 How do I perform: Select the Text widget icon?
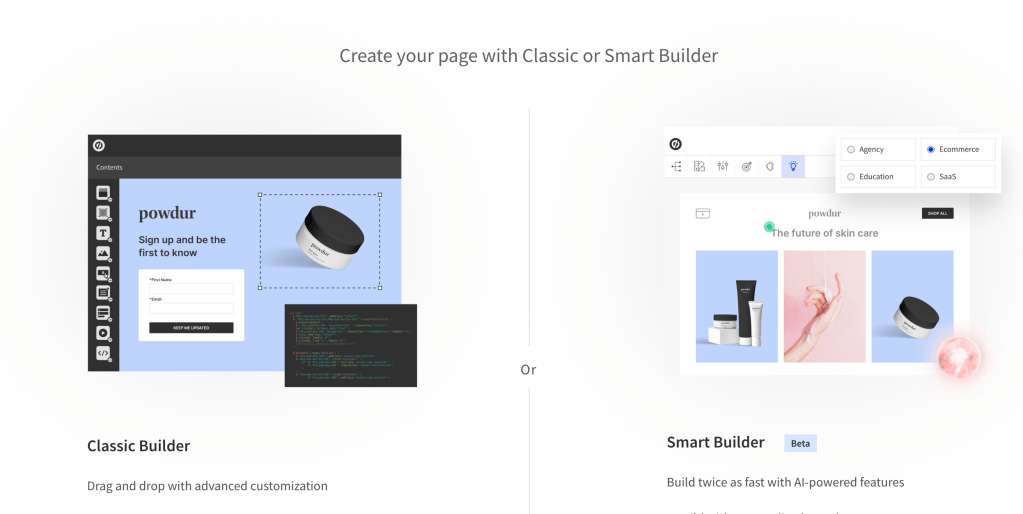point(103,233)
